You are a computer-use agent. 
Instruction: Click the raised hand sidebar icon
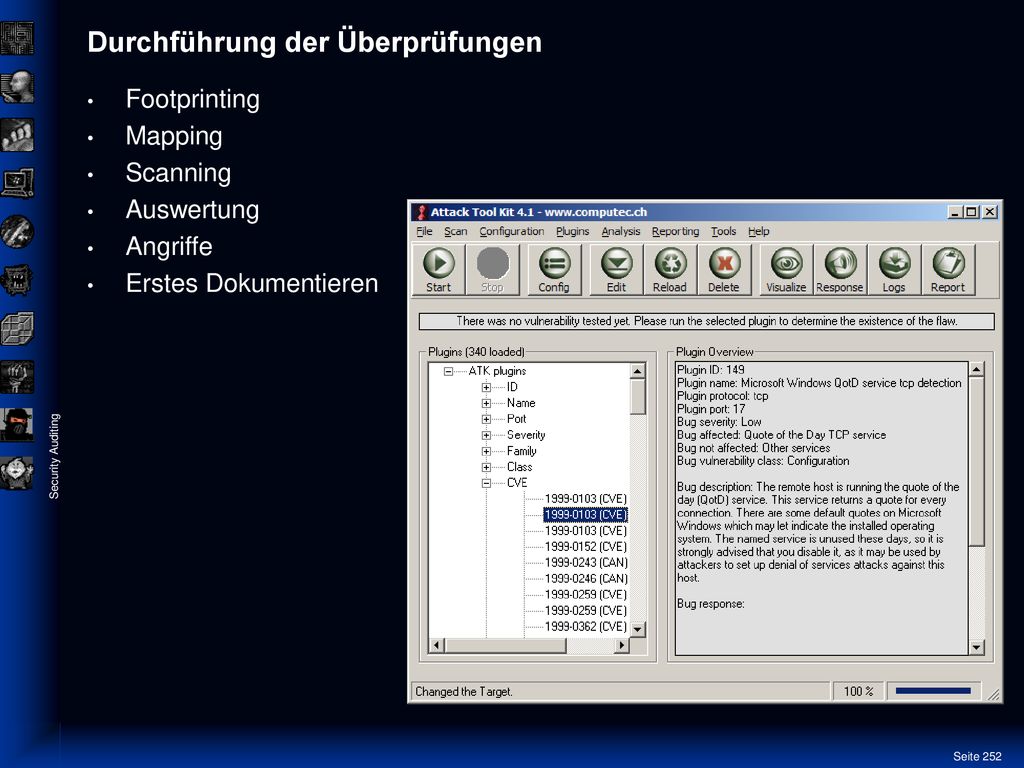point(17,377)
